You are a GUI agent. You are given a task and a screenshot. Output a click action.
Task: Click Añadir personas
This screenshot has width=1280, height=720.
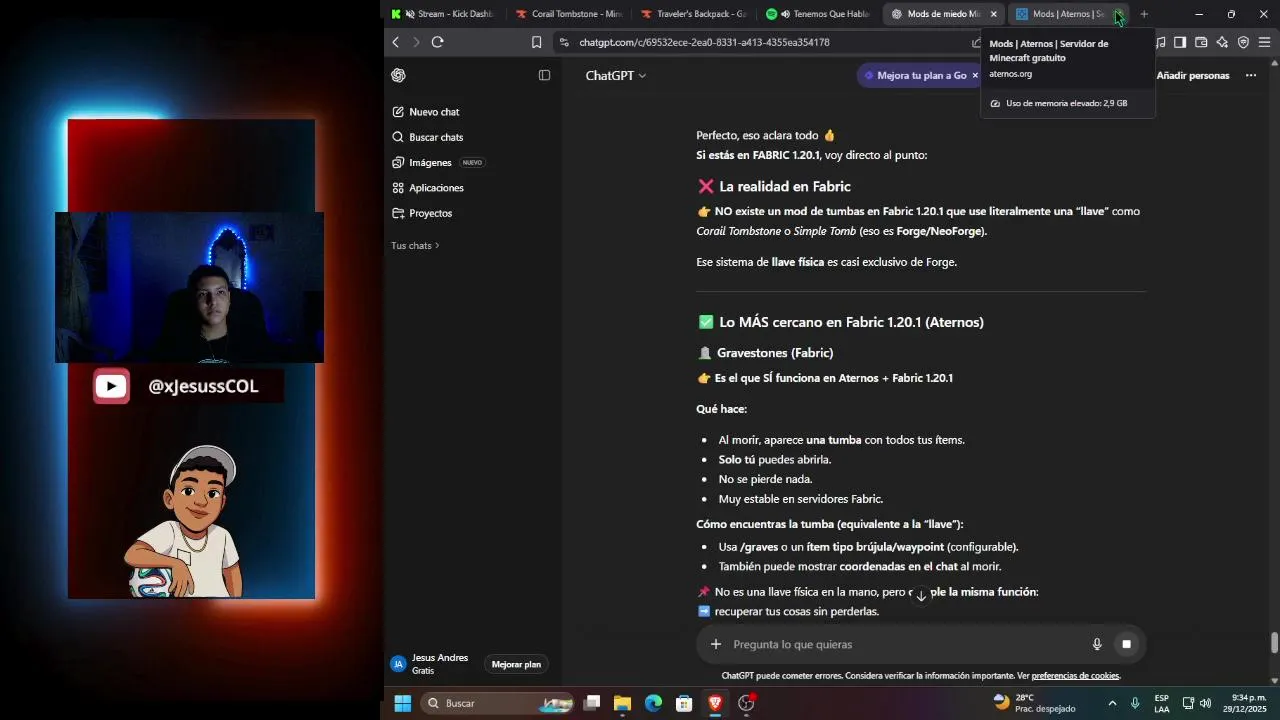coord(1192,75)
